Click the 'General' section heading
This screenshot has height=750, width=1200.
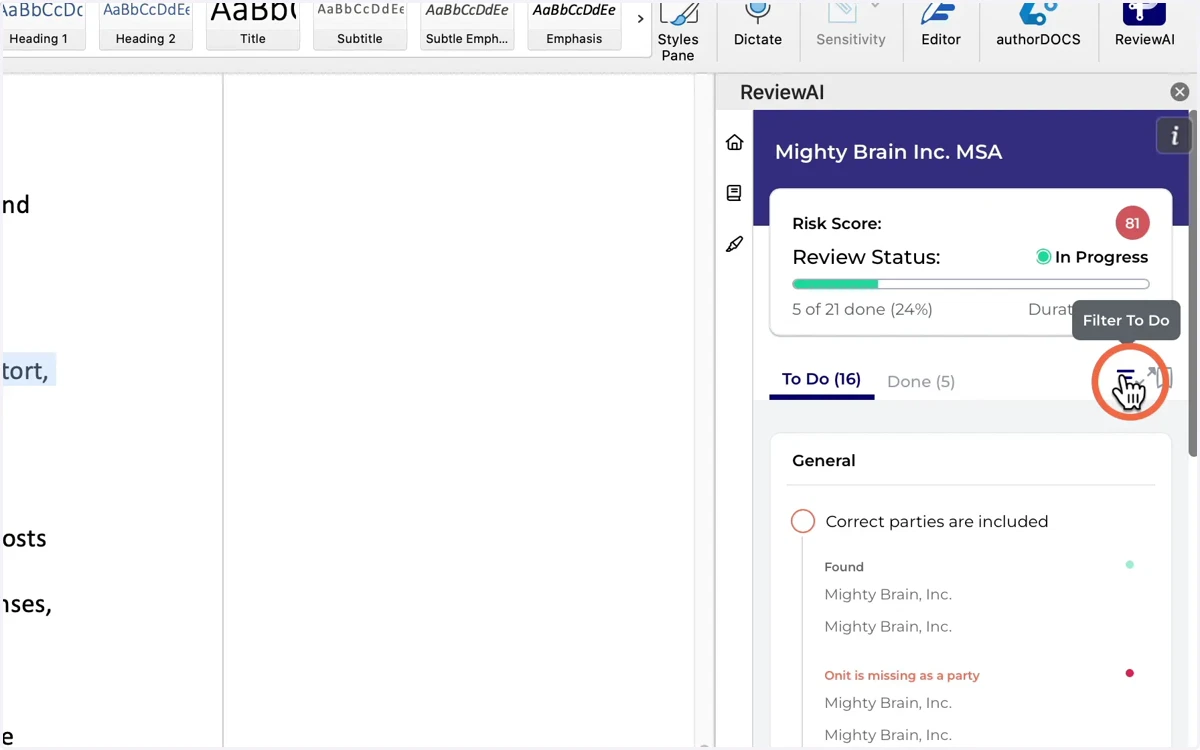(824, 461)
